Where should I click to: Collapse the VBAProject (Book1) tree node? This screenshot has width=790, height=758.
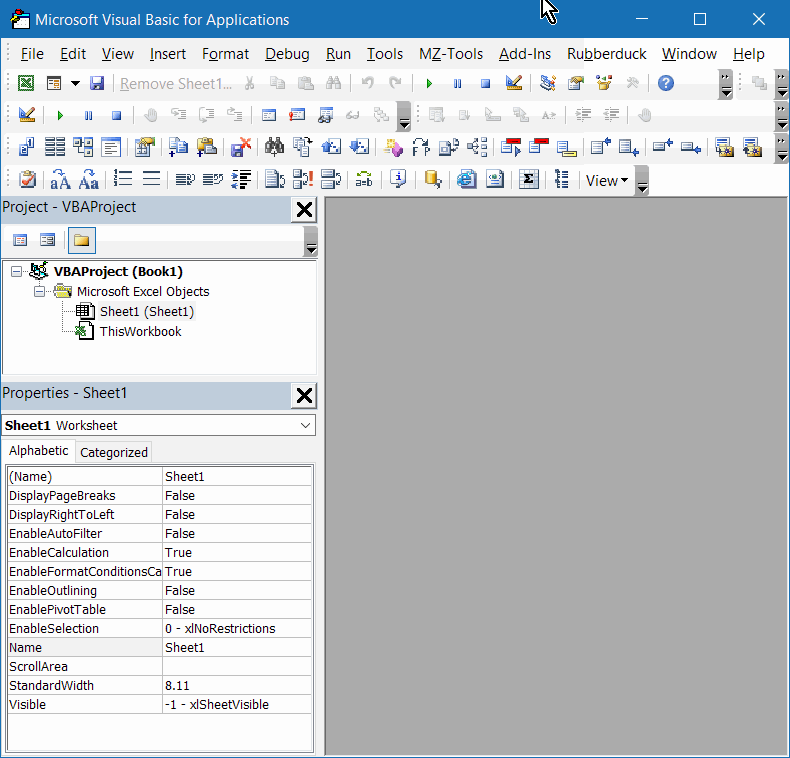click(17, 272)
